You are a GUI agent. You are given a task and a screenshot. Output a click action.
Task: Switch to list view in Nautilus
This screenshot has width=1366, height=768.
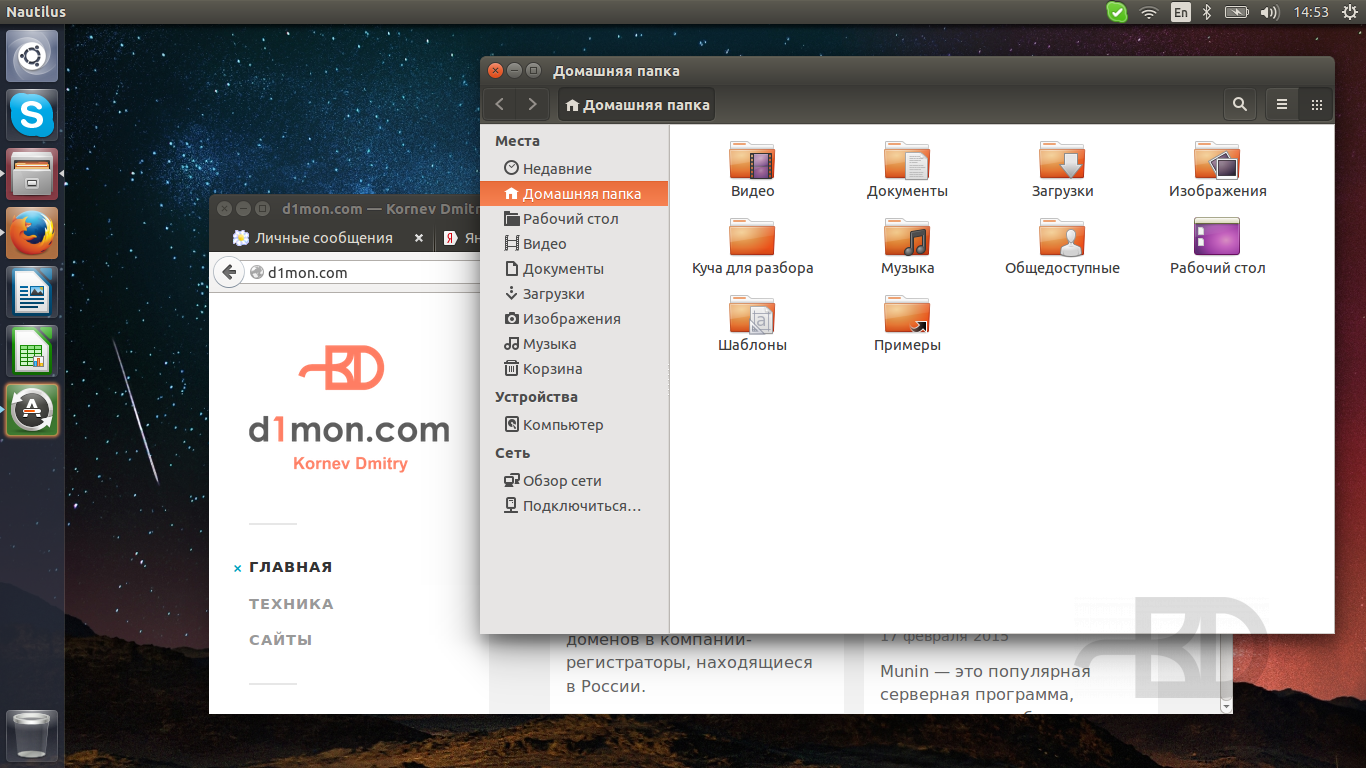(x=1282, y=104)
